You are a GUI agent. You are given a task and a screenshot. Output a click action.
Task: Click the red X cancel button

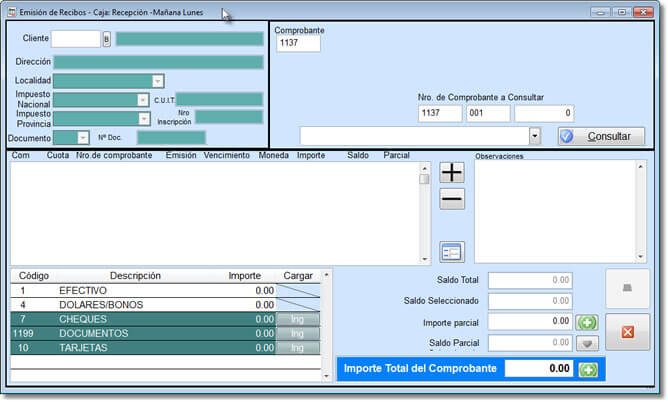click(x=628, y=332)
